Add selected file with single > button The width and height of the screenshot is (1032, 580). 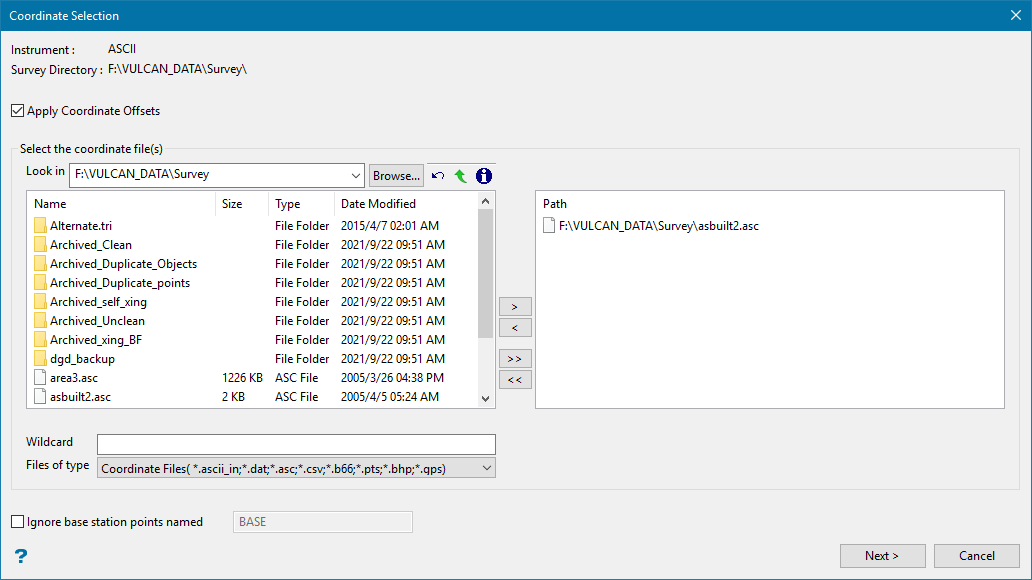(515, 306)
